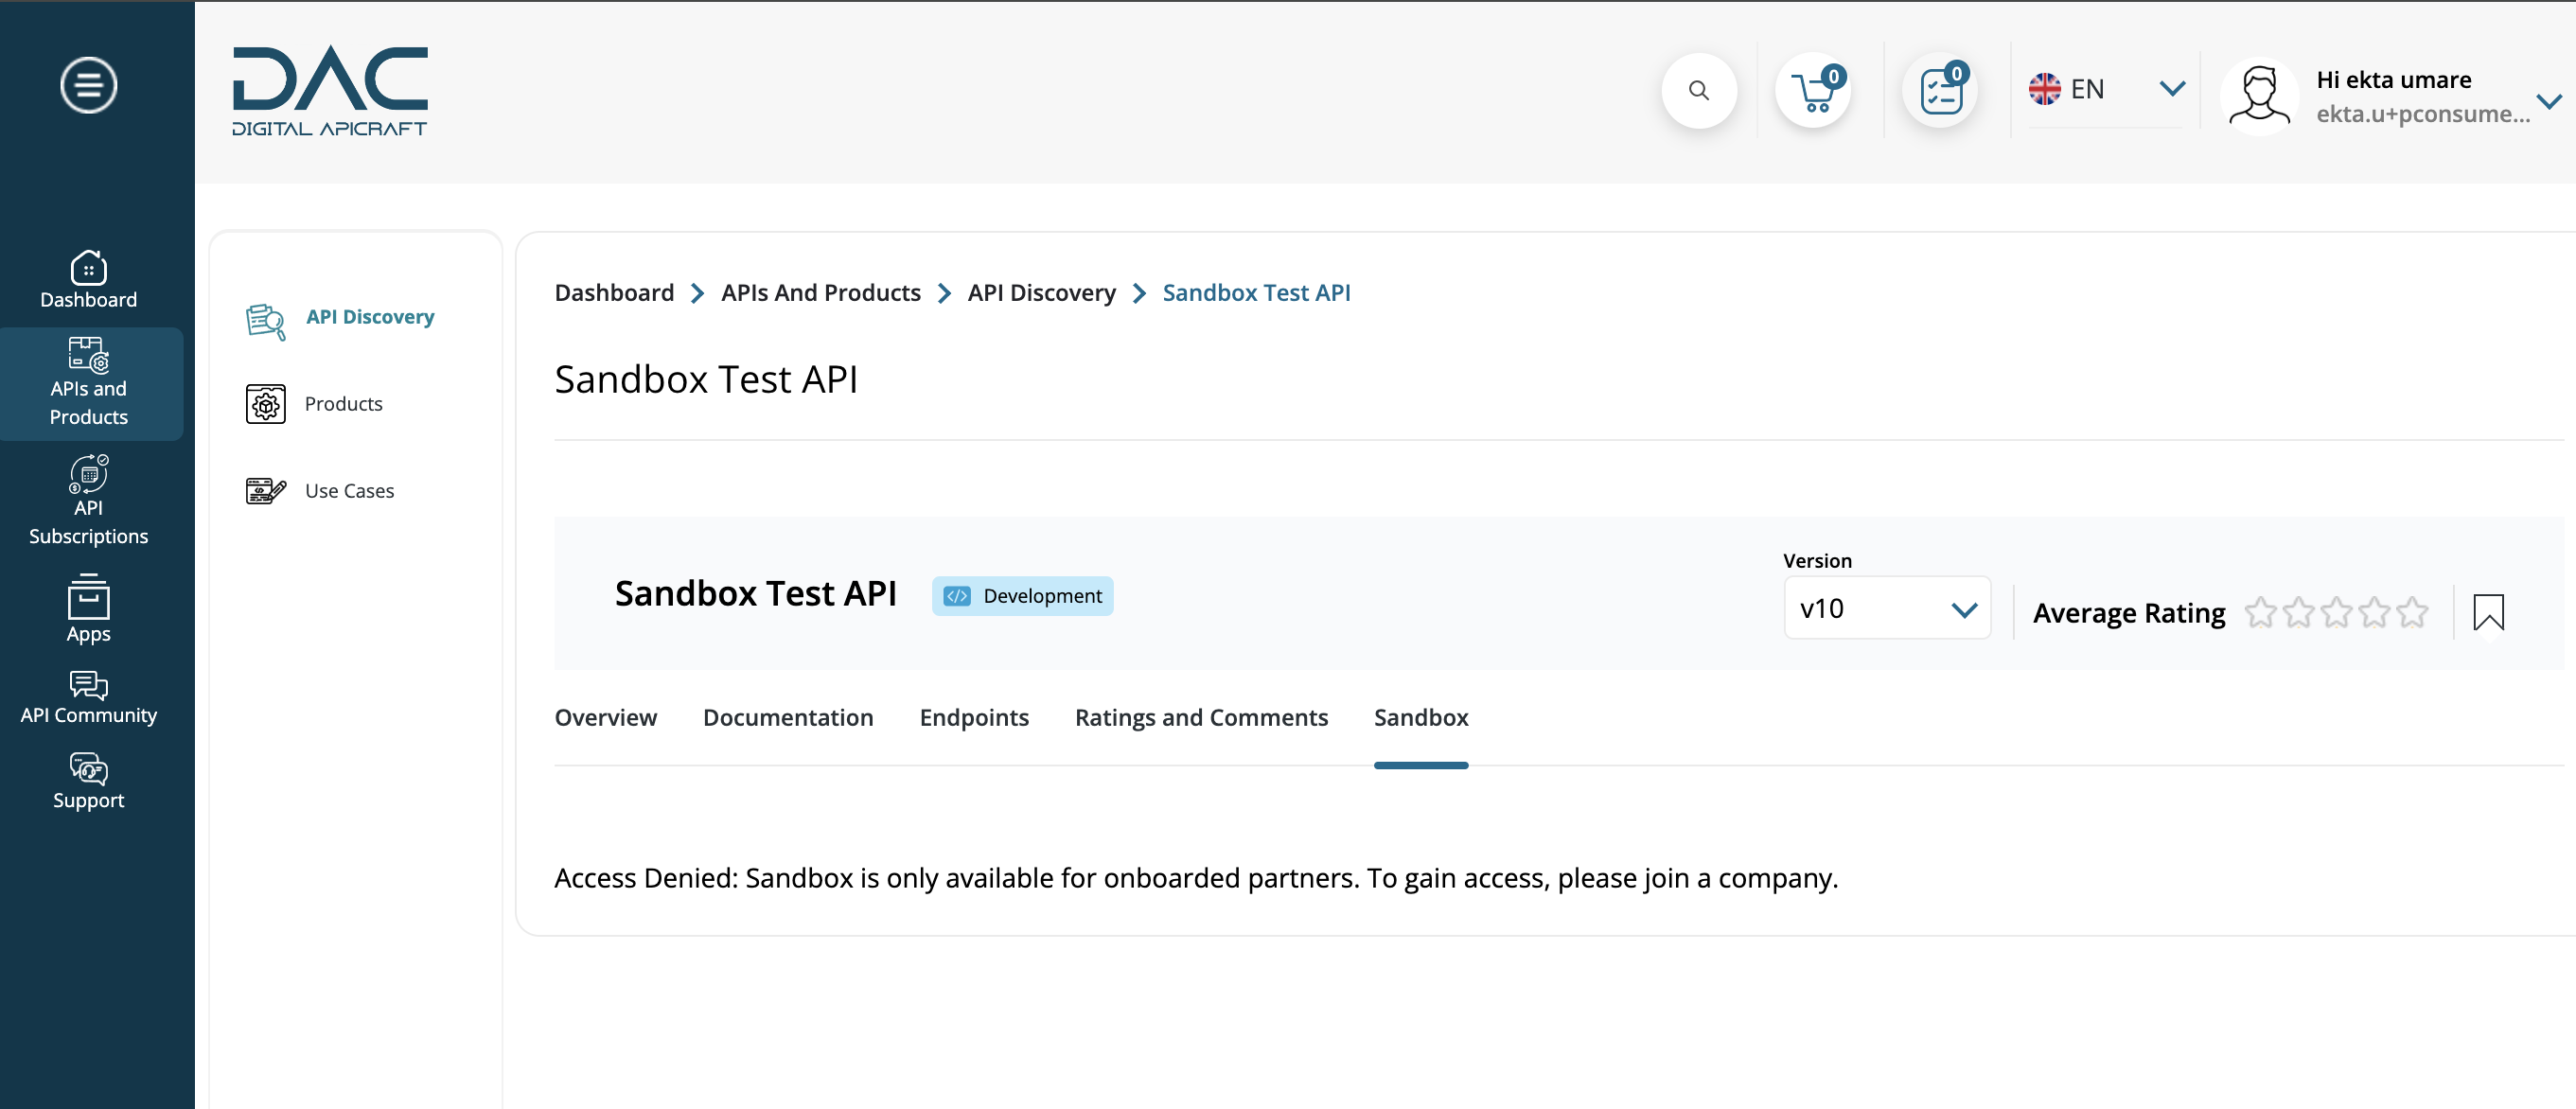Click the Average Rating label
Viewport: 2576px width, 1109px height.
click(x=2129, y=613)
